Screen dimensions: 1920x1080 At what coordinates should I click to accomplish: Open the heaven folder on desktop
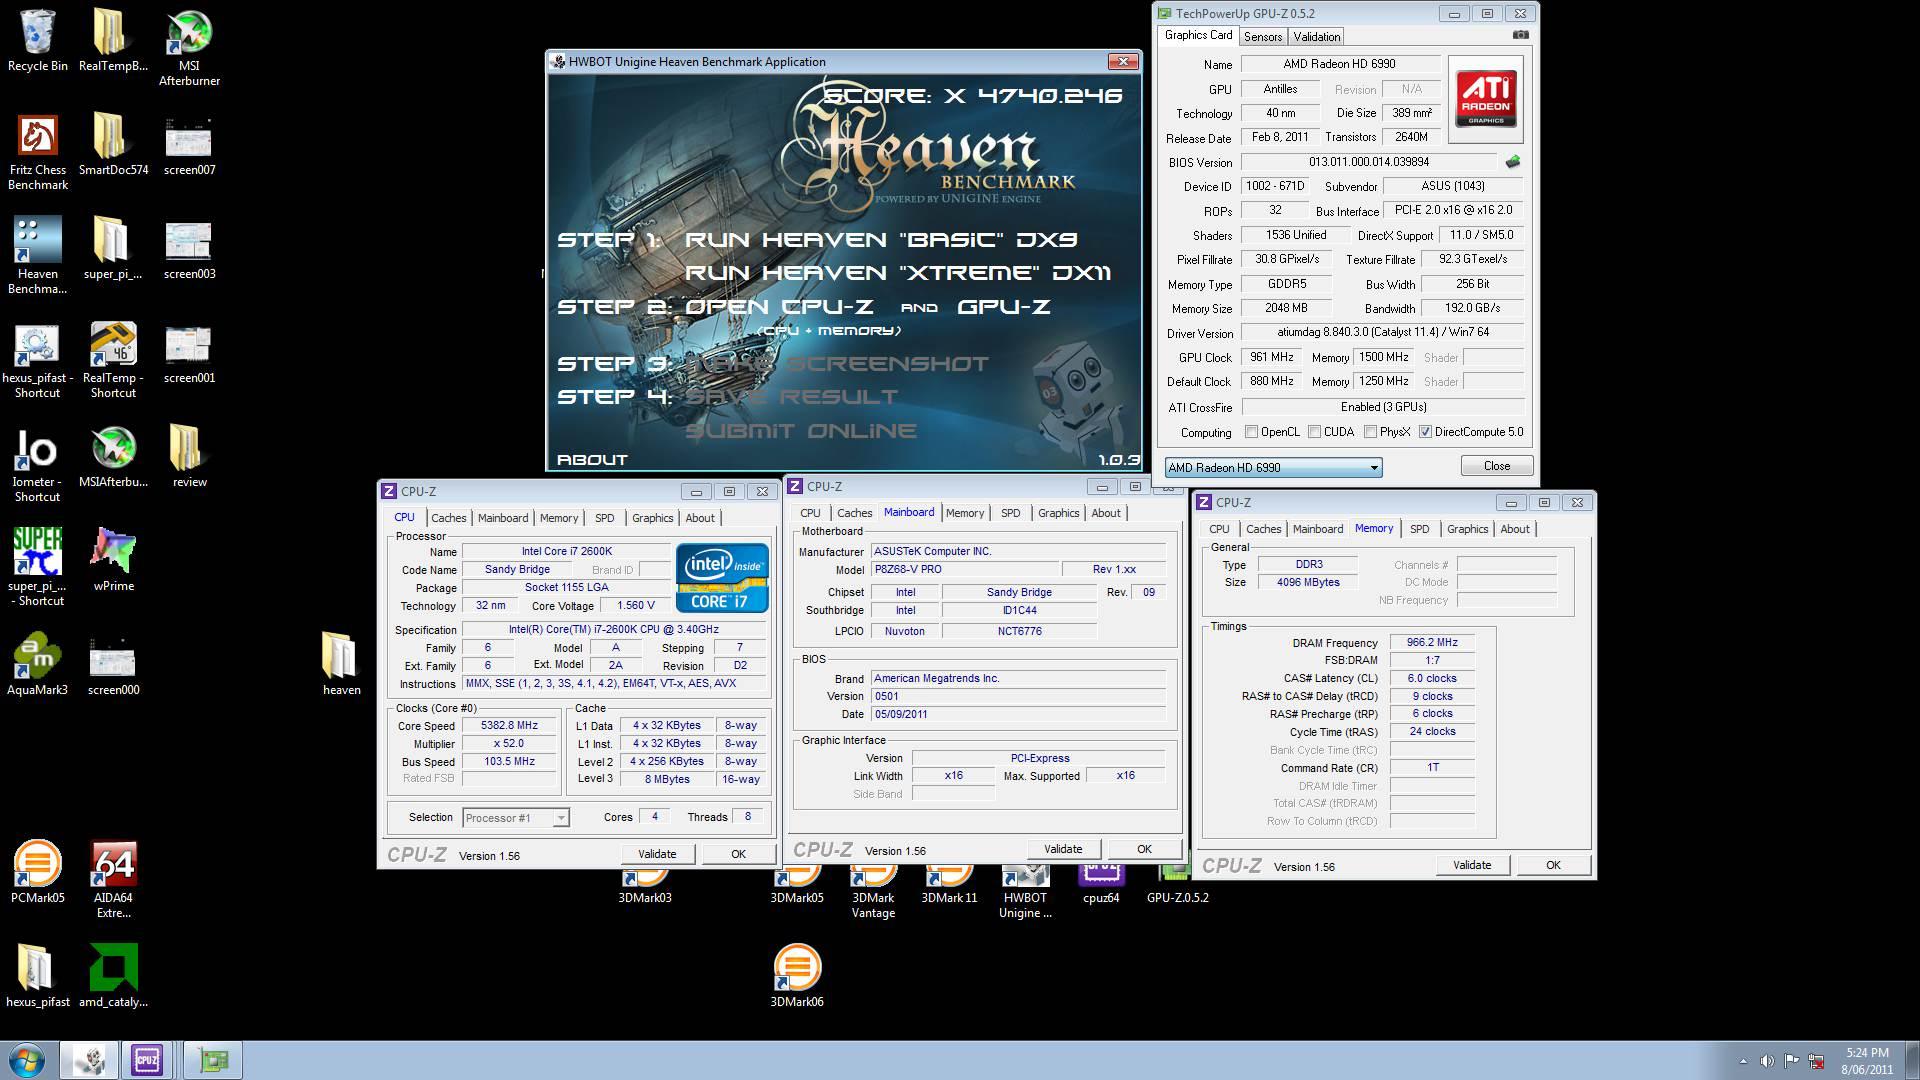coord(341,664)
